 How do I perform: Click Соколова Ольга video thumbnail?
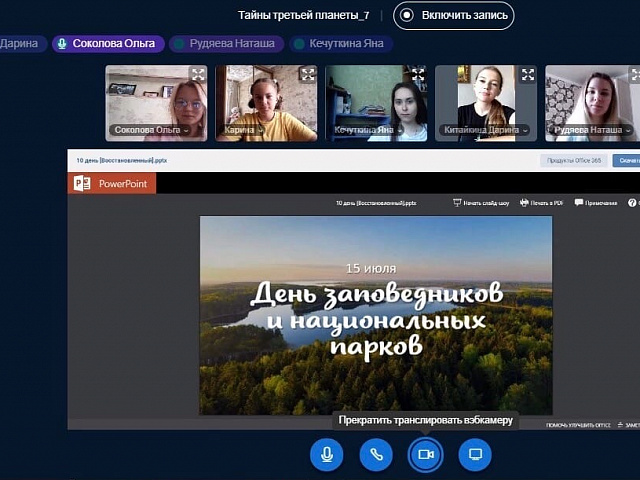pyautogui.click(x=156, y=103)
